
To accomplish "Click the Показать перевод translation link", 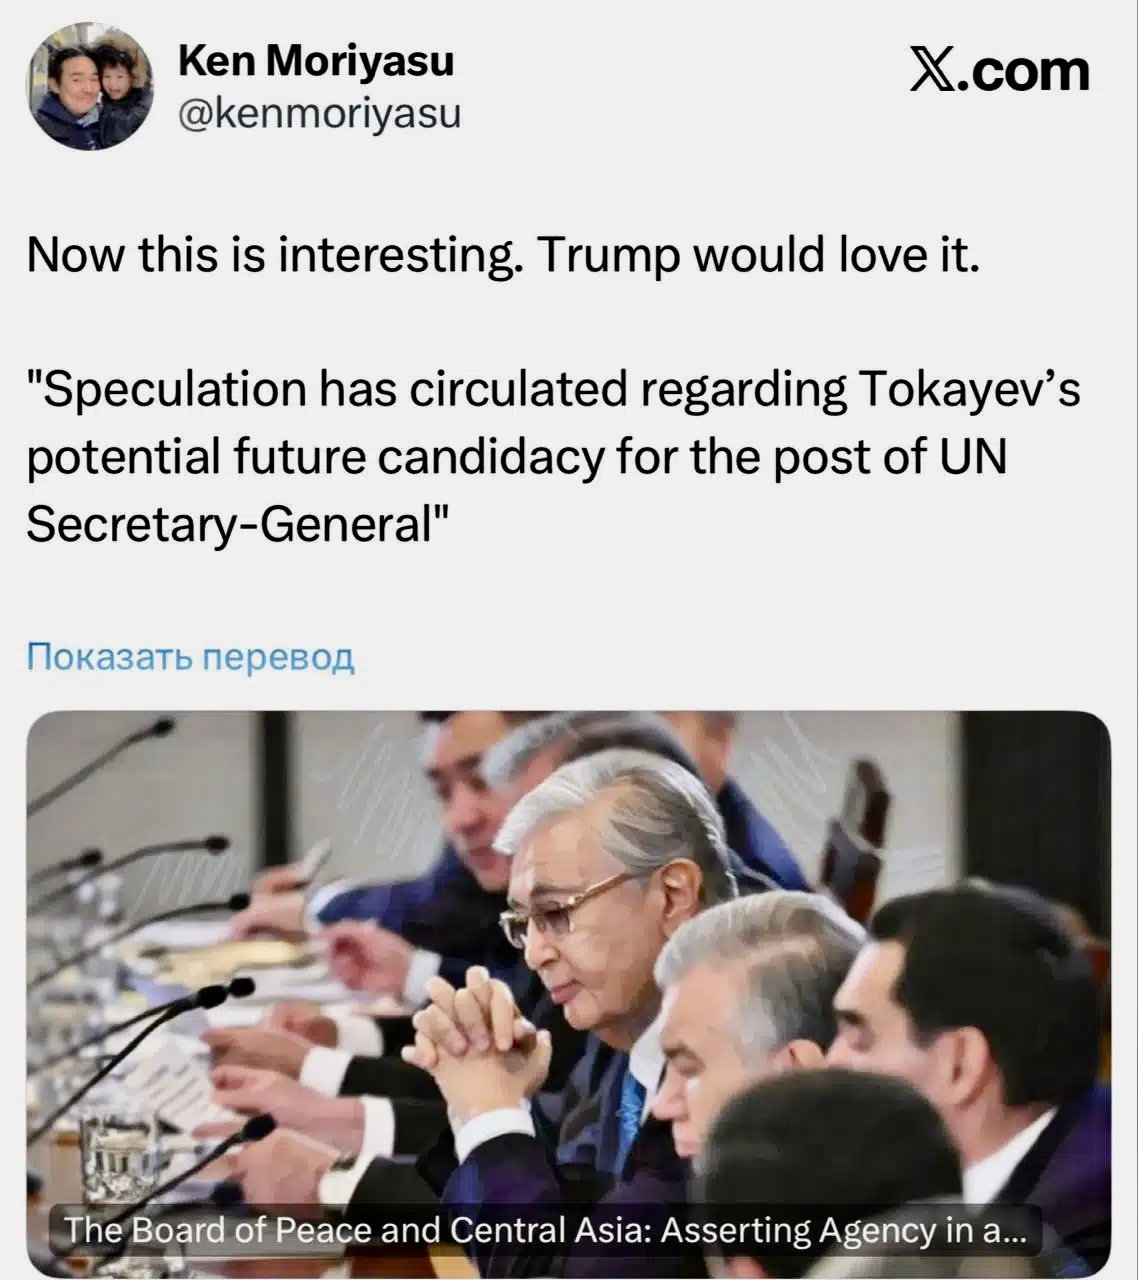I will pyautogui.click(x=190, y=657).
